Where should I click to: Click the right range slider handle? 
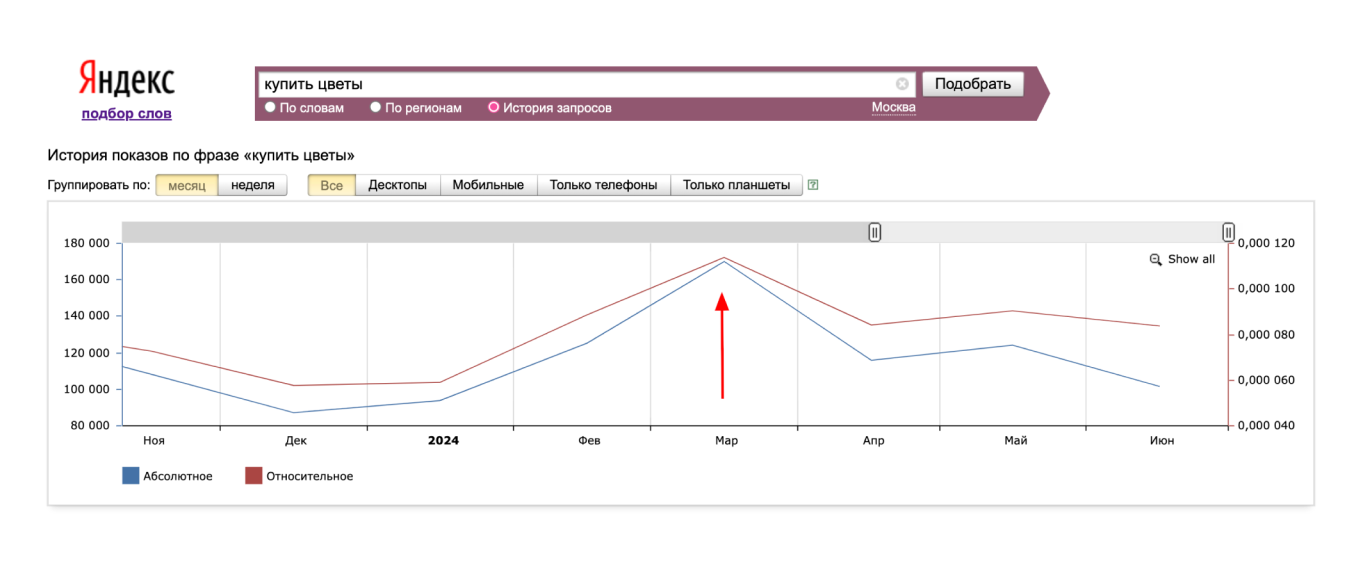(1228, 232)
